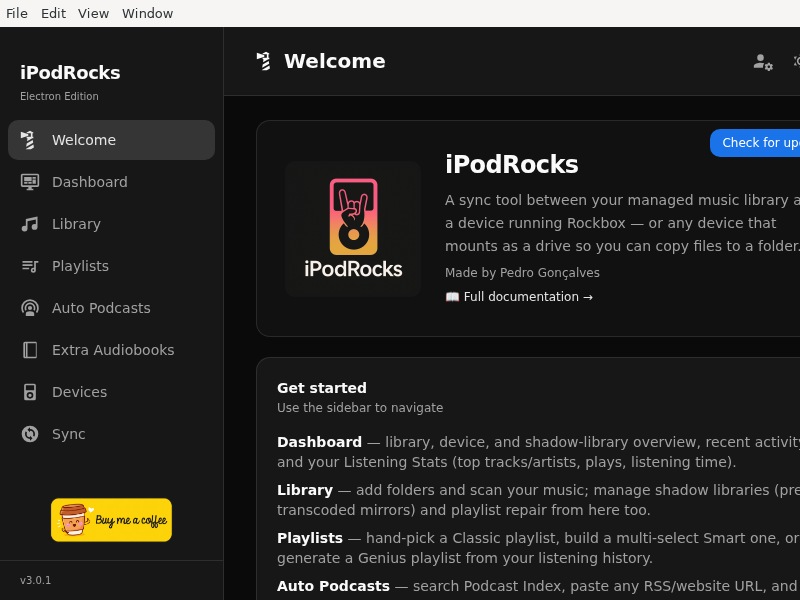
Task: Click the Auto Podcasts broadcast icon
Action: point(30,308)
